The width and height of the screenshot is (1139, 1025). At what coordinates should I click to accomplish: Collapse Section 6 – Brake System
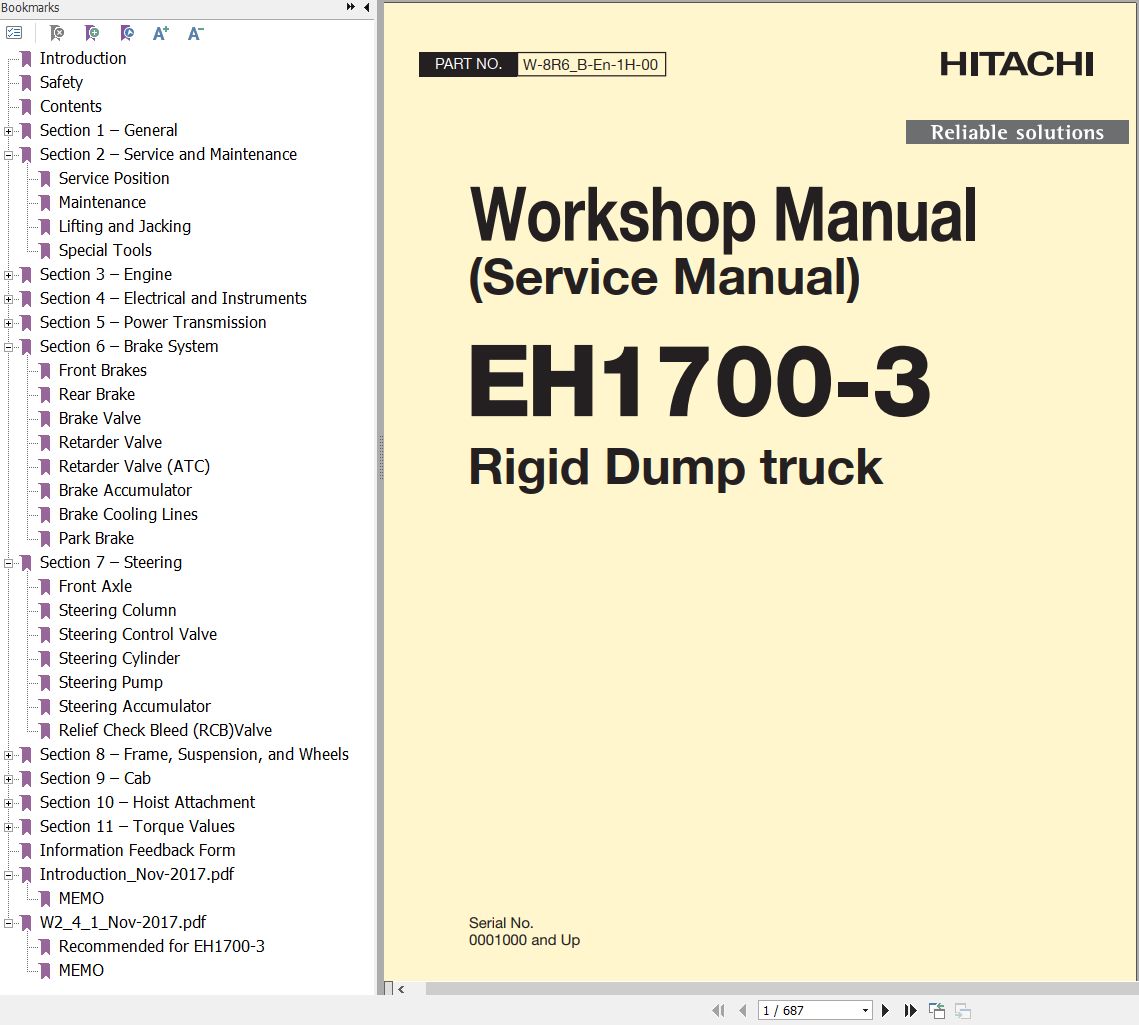9,347
